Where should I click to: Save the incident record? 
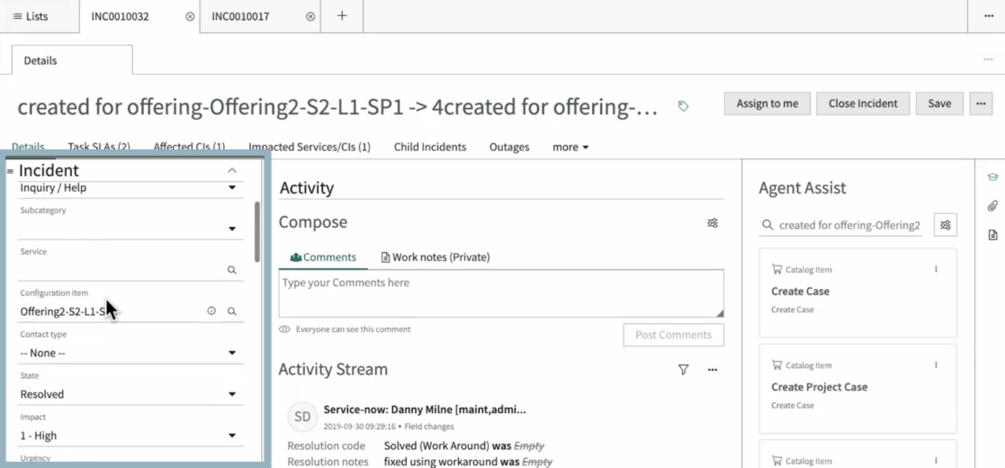coord(940,103)
